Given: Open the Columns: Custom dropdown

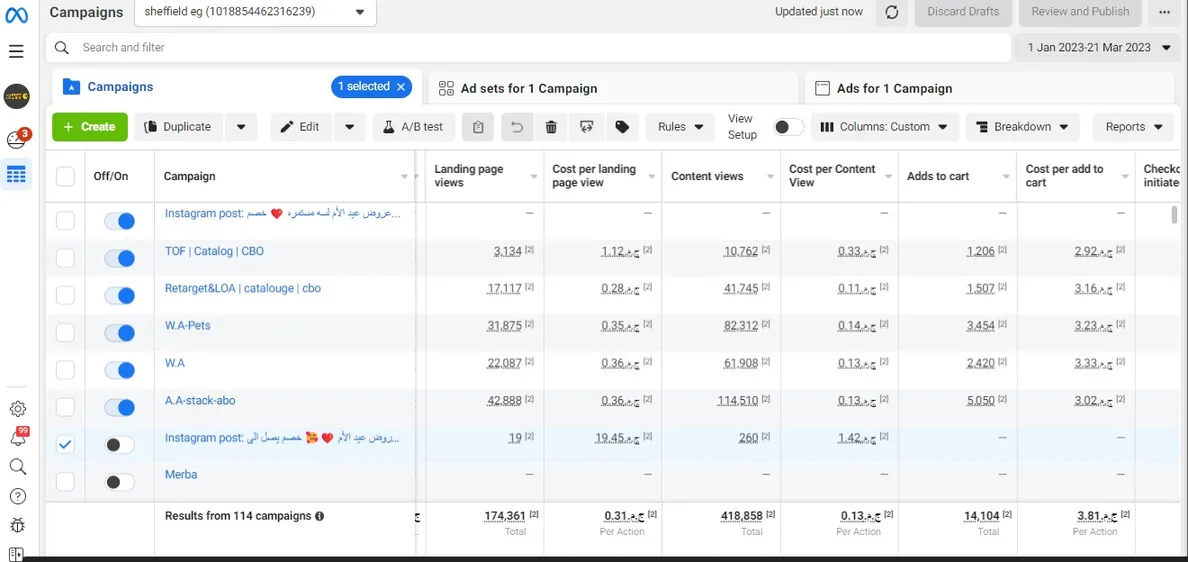Looking at the screenshot, I should click(x=885, y=127).
